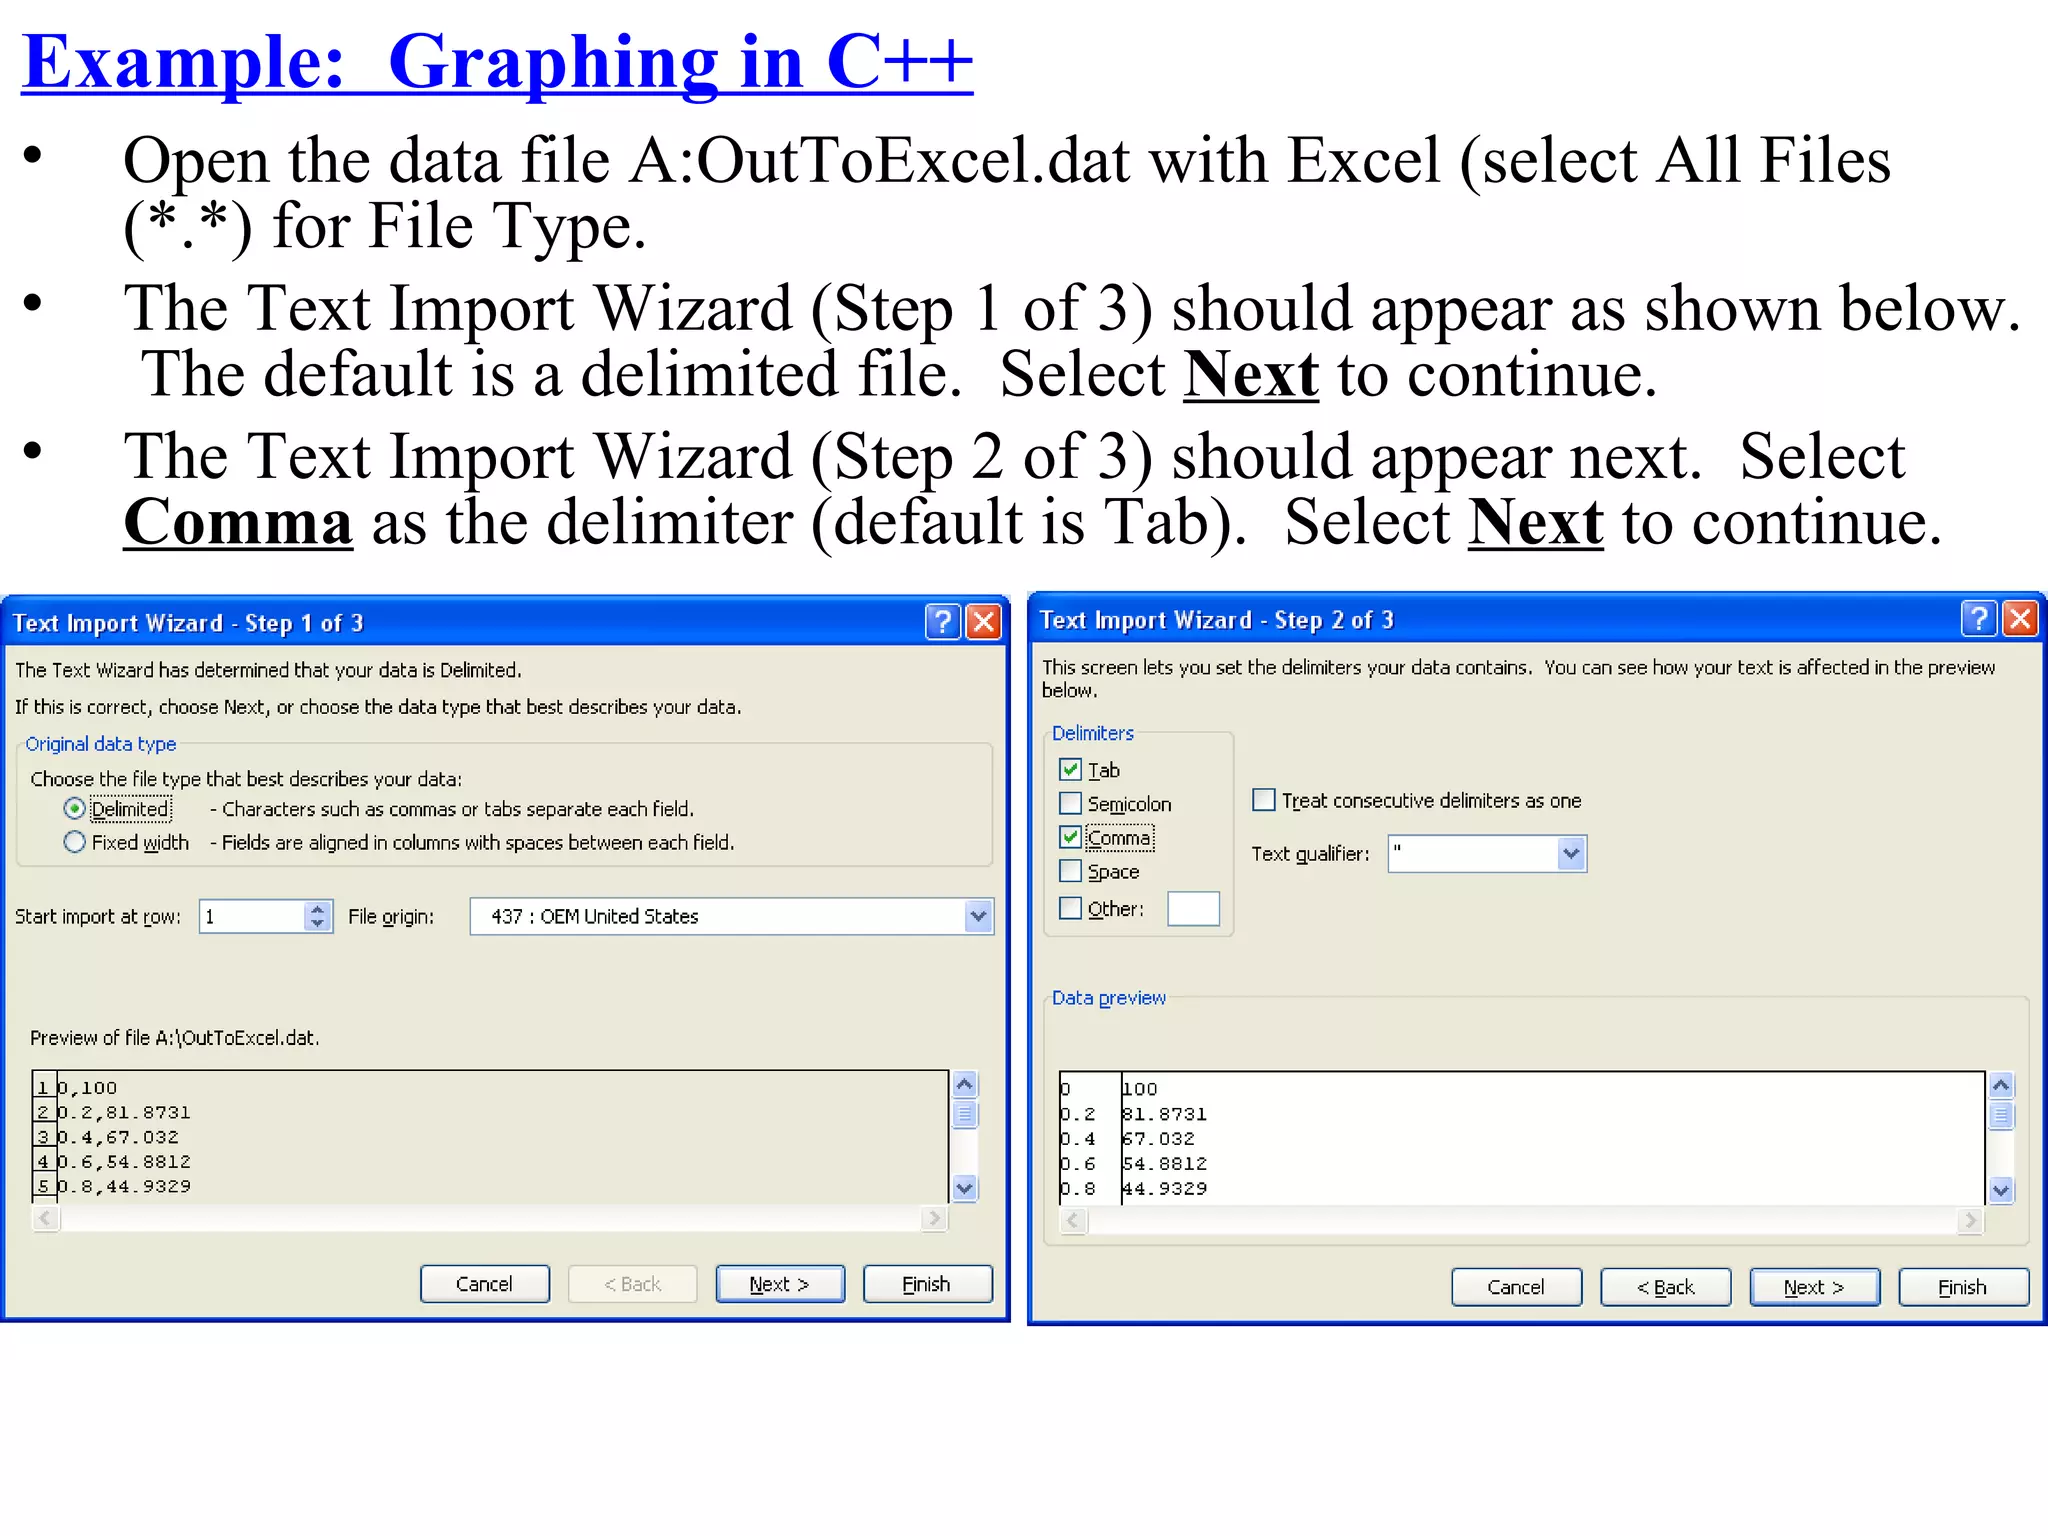2048x1536 pixels.
Task: Click the Step 1 preview scroll-left arrow
Action: click(x=46, y=1218)
